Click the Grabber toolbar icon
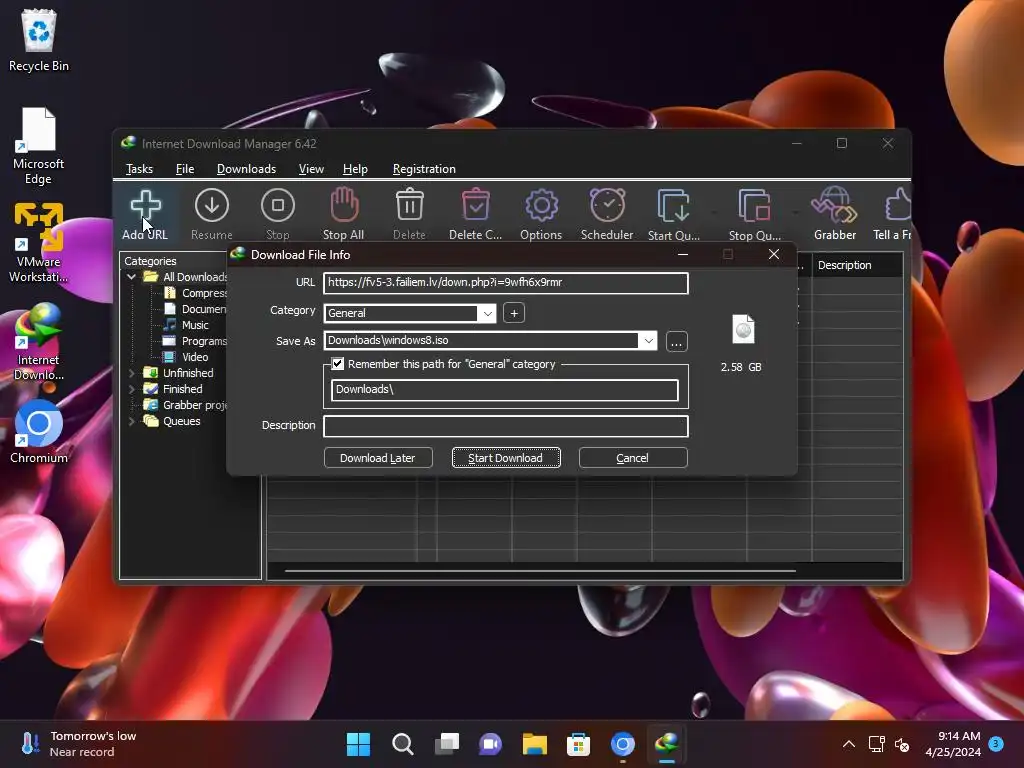1024x768 pixels. 834,207
